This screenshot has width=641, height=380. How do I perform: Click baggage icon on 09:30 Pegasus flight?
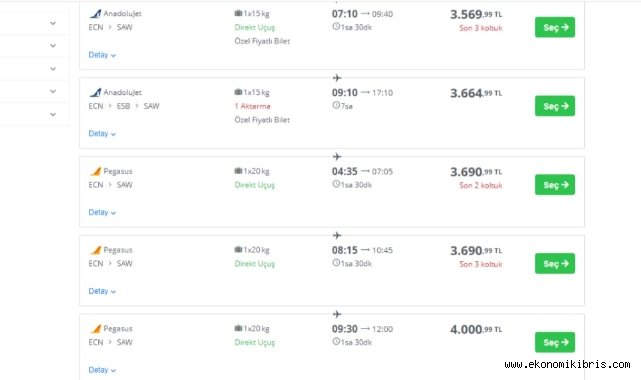[238, 328]
